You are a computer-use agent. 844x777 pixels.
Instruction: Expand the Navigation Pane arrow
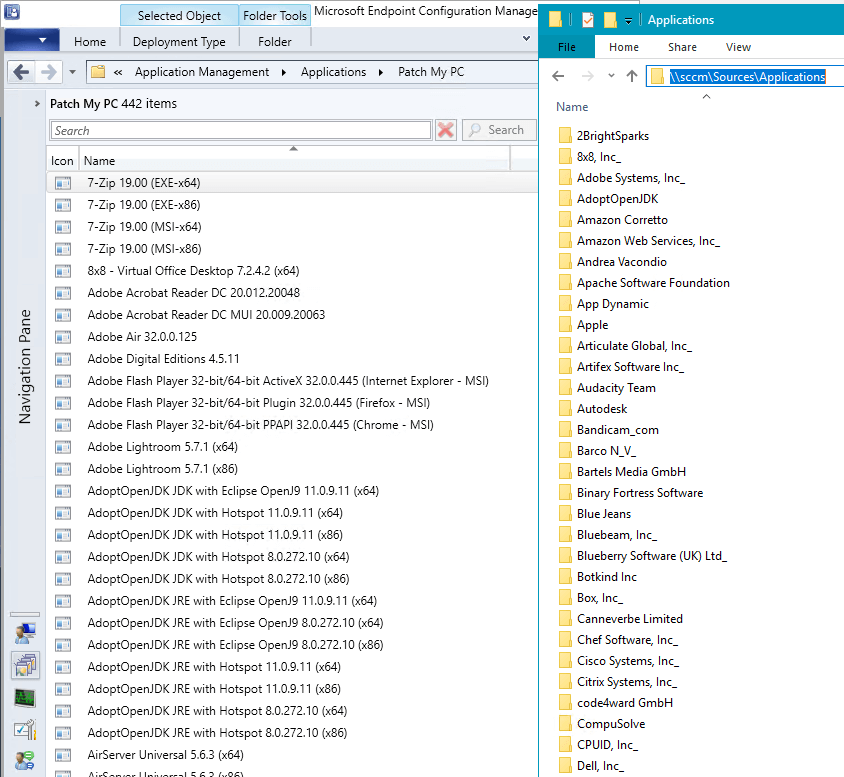coord(37,103)
